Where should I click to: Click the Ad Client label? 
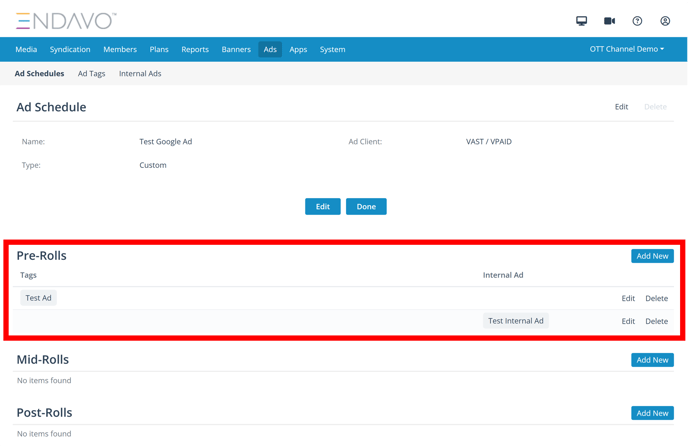tap(365, 142)
